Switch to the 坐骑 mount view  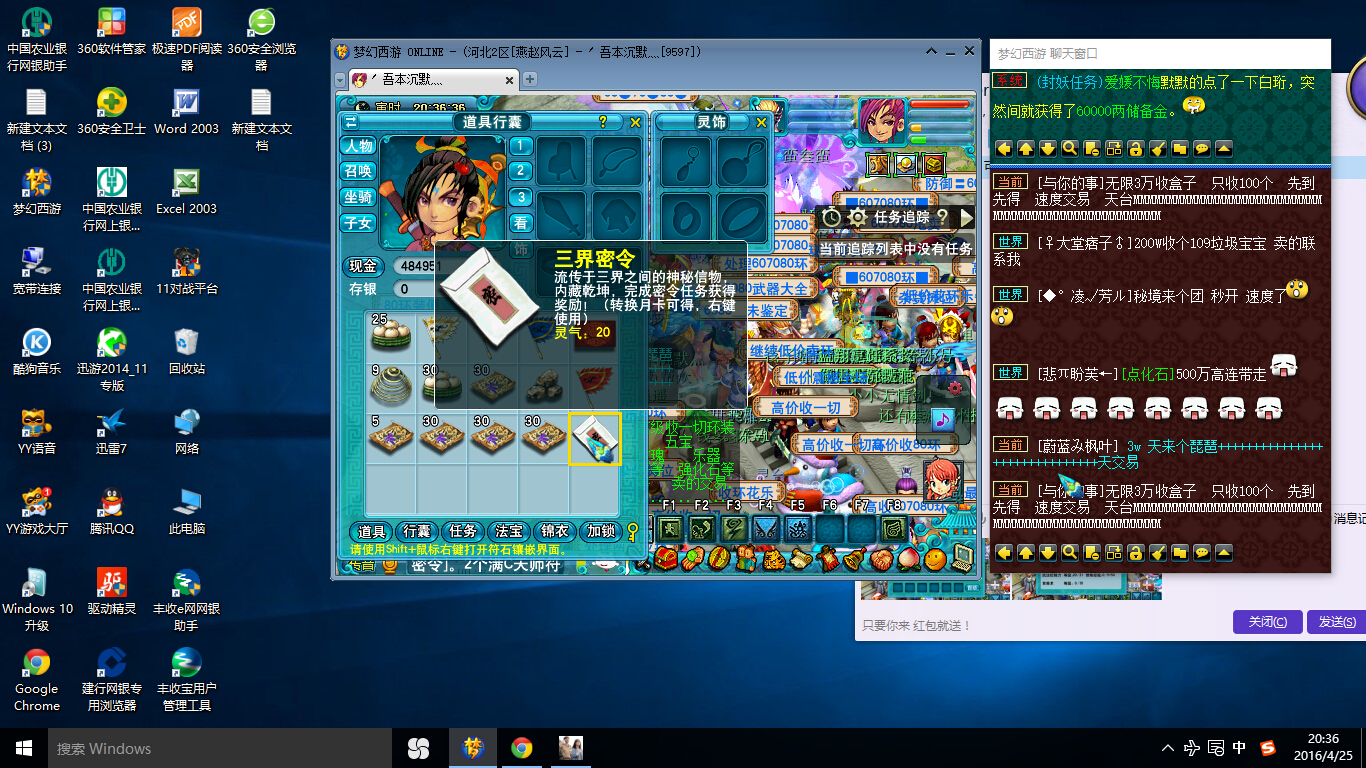pos(358,198)
